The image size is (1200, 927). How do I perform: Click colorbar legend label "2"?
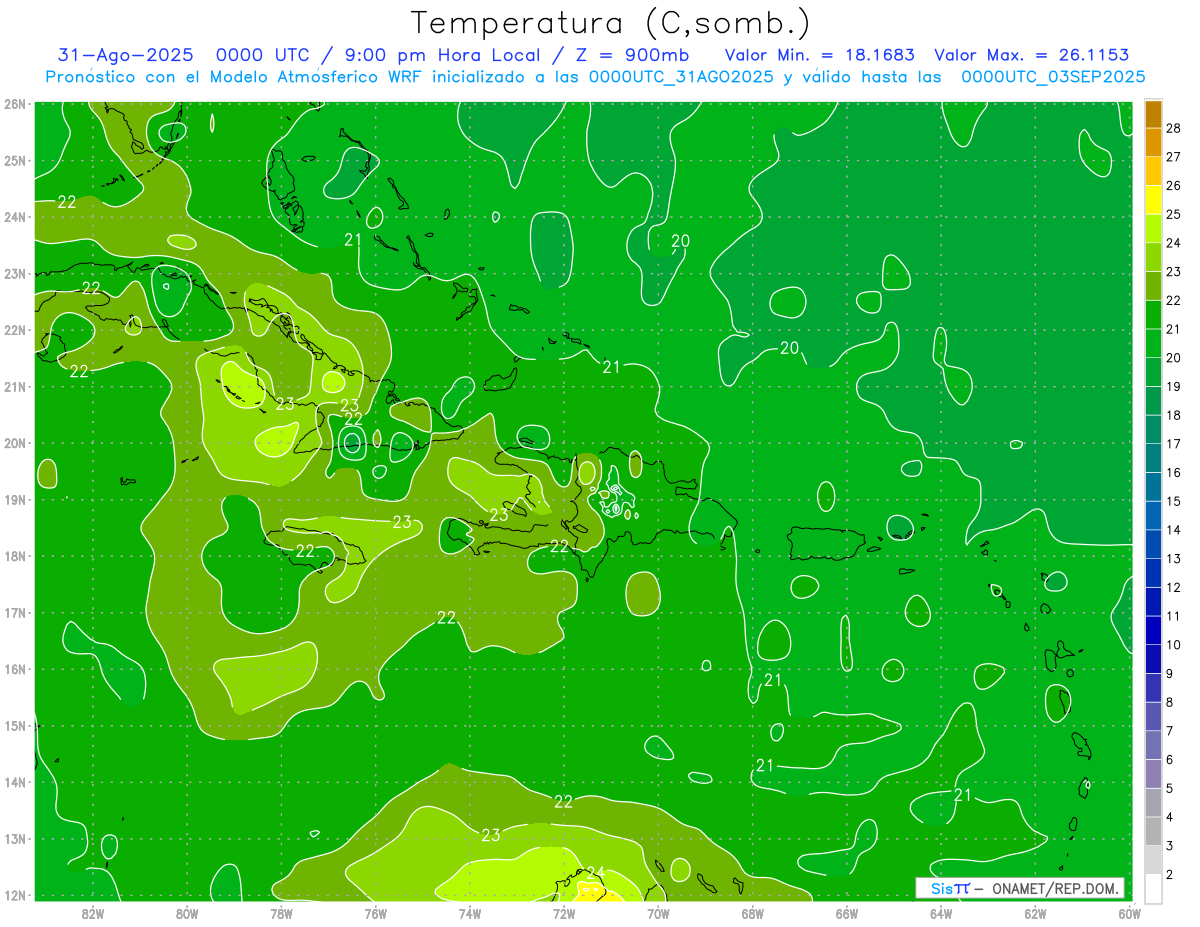click(x=1170, y=874)
